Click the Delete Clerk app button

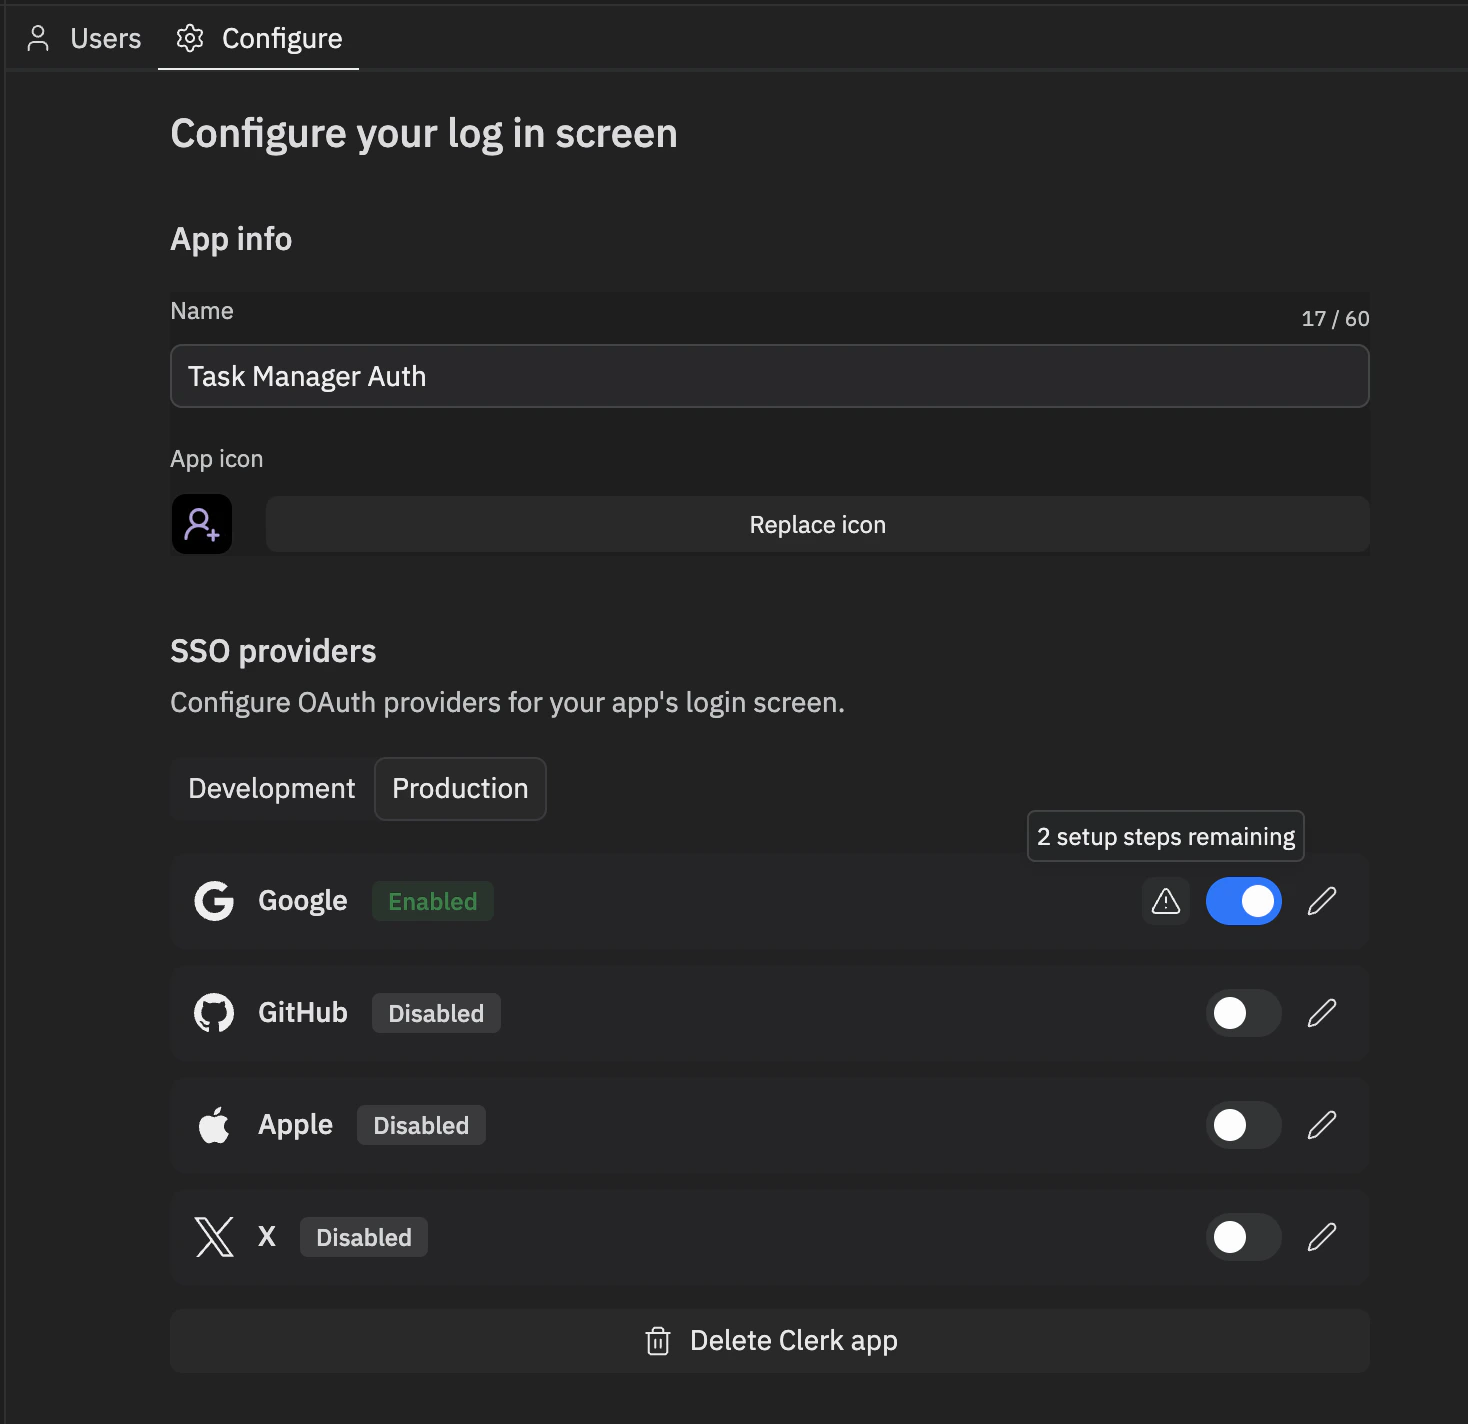click(769, 1341)
